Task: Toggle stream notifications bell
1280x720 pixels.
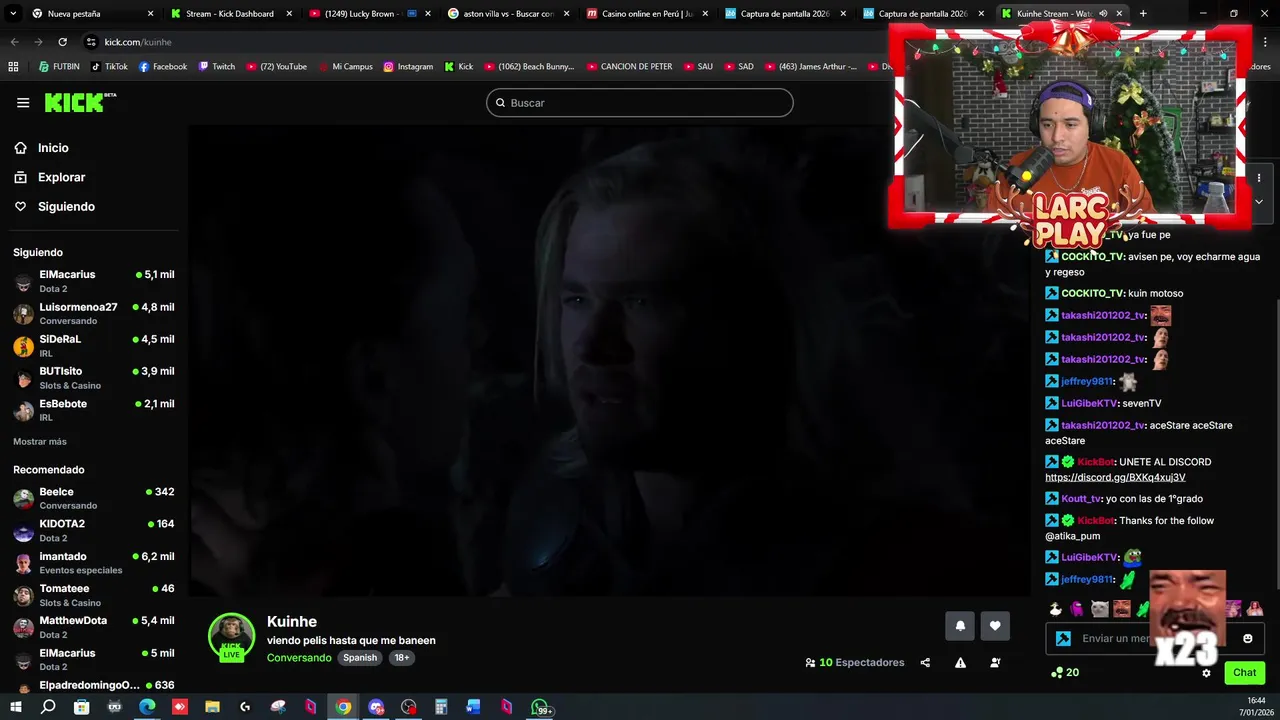Action: [960, 626]
